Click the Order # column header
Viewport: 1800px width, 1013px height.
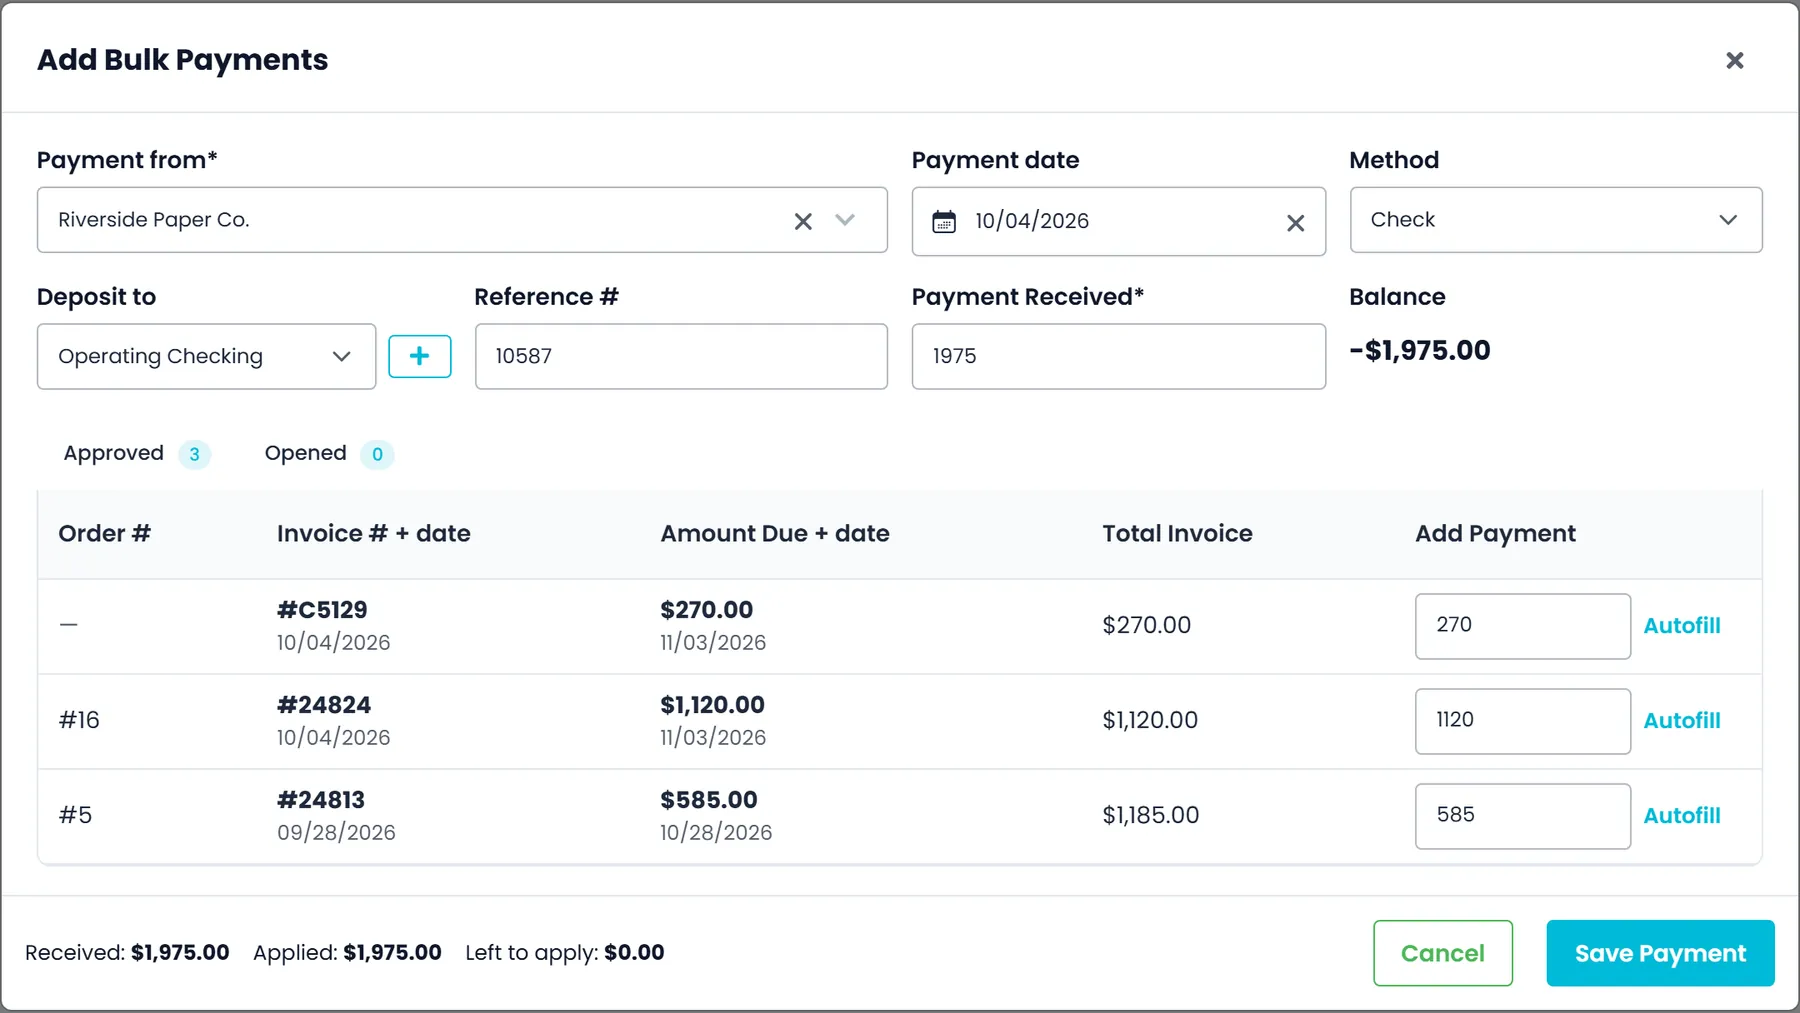(x=104, y=534)
